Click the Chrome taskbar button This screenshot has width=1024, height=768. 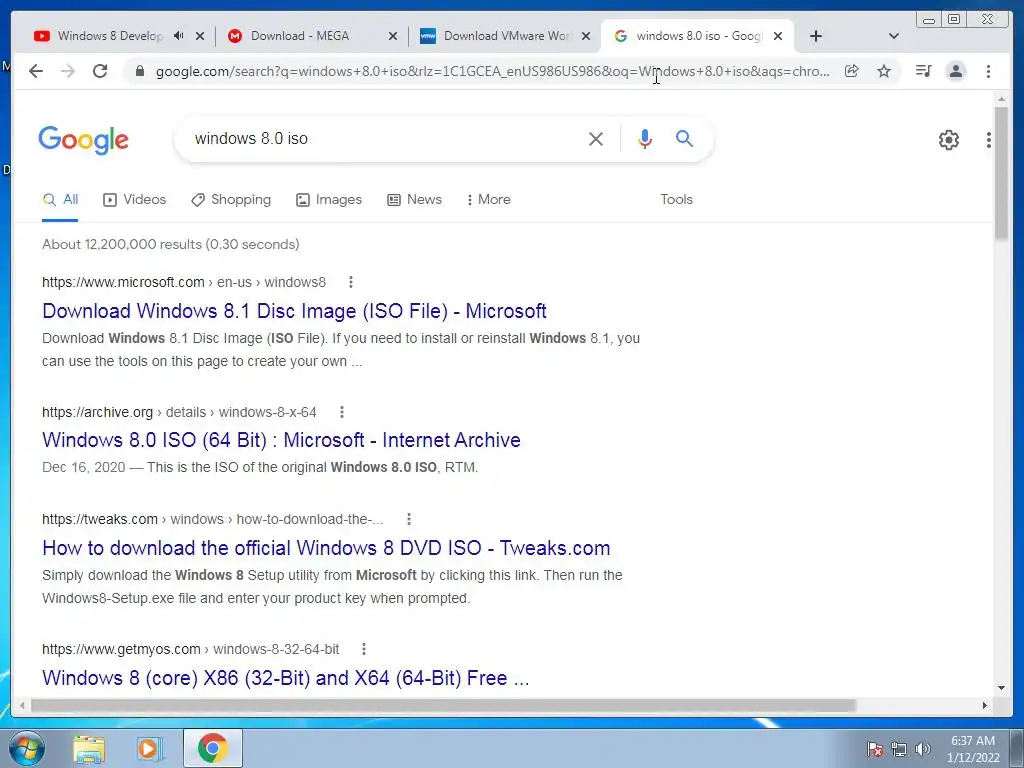point(212,748)
